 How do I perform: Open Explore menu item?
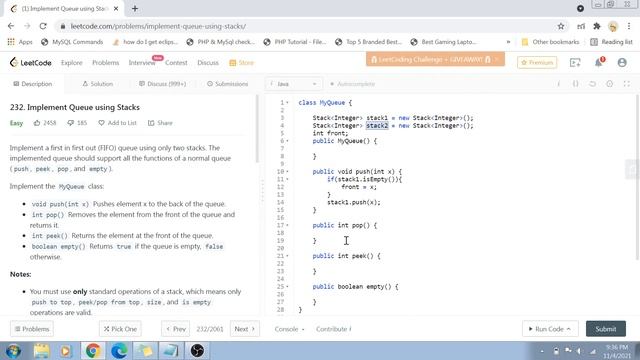71,62
